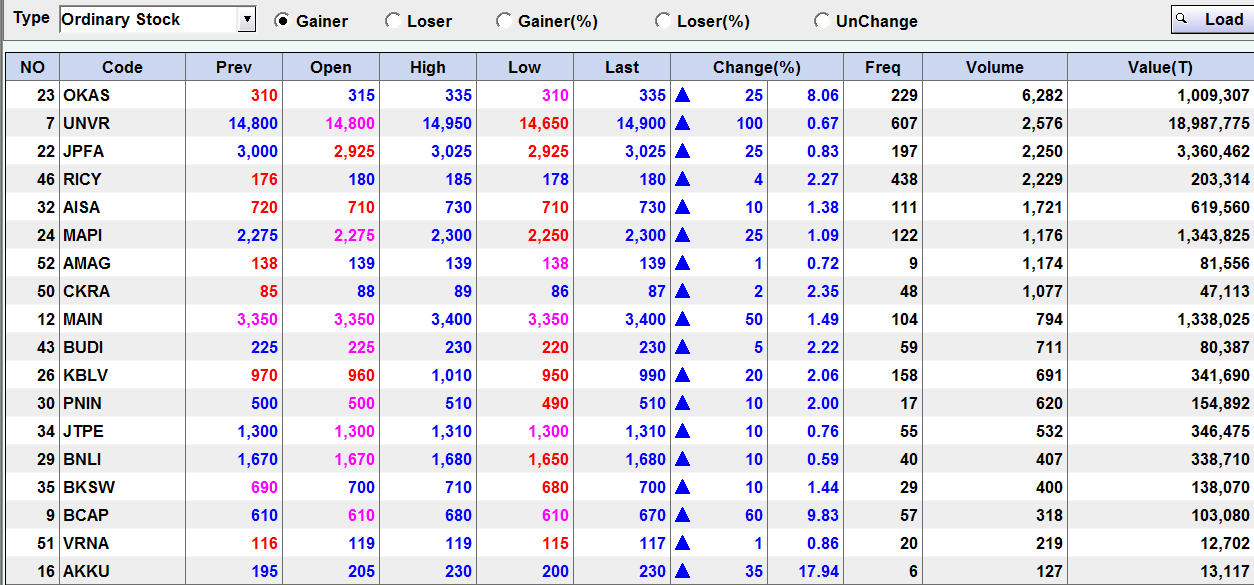Choose the Loser(%) radio option

662,21
